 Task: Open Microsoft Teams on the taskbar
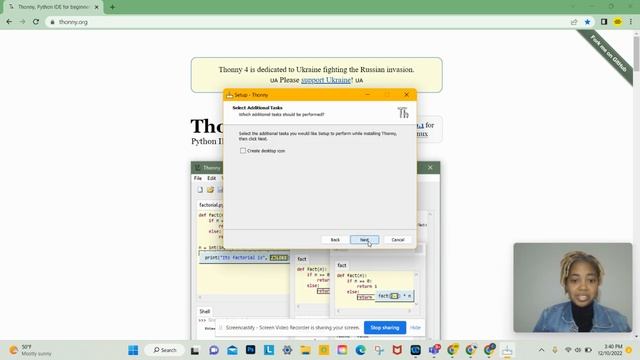434,350
